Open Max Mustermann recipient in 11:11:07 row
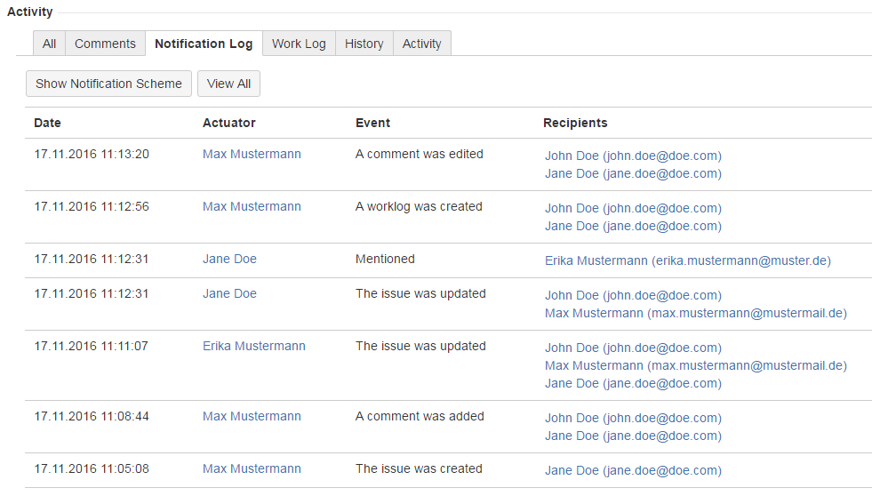 coord(695,365)
